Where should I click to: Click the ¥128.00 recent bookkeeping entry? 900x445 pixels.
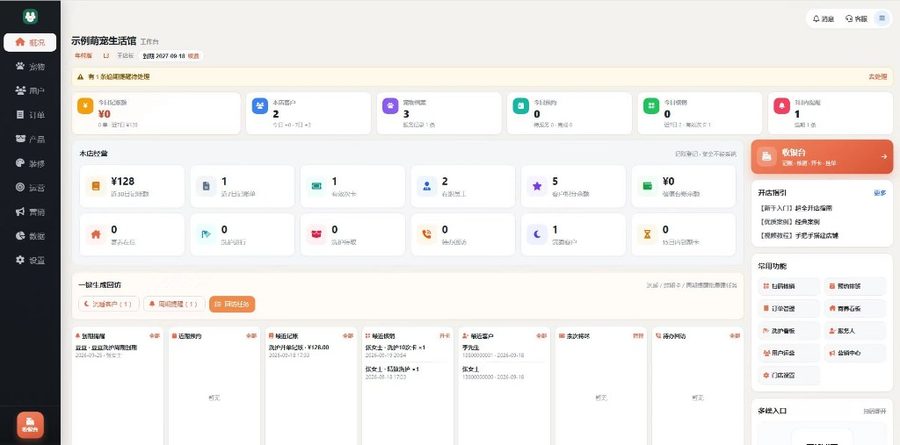click(310, 351)
